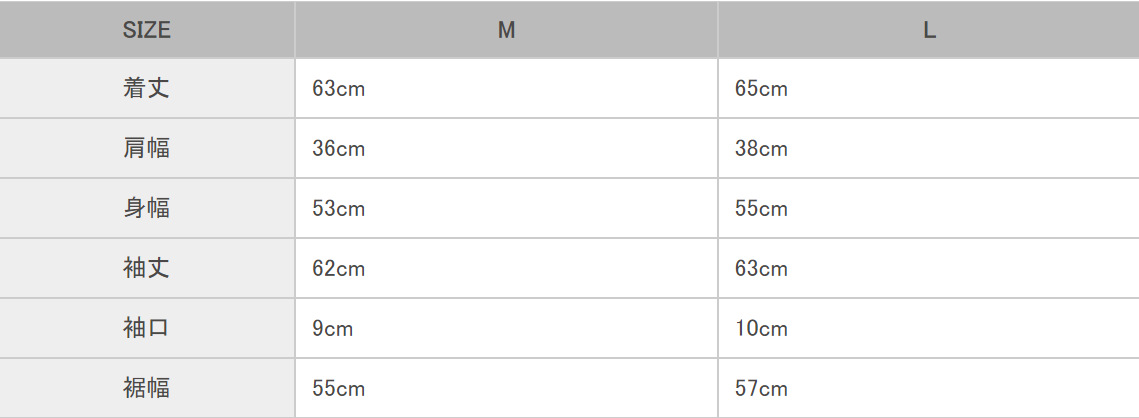Click the 53cm body width cell
Viewport: 1139px width, 418px height.
pos(338,209)
